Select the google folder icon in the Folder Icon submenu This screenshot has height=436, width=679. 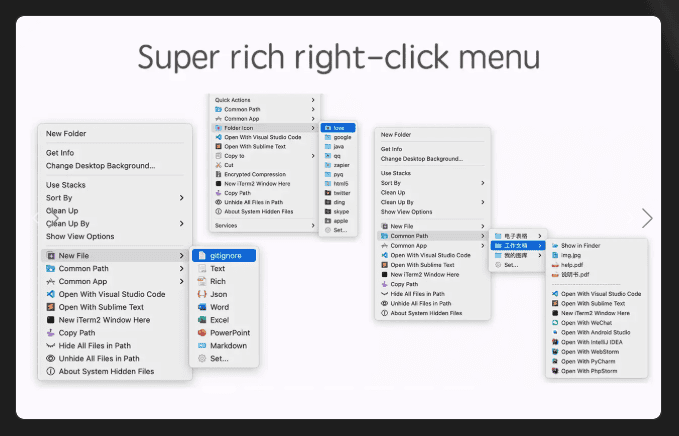[x=328, y=137]
